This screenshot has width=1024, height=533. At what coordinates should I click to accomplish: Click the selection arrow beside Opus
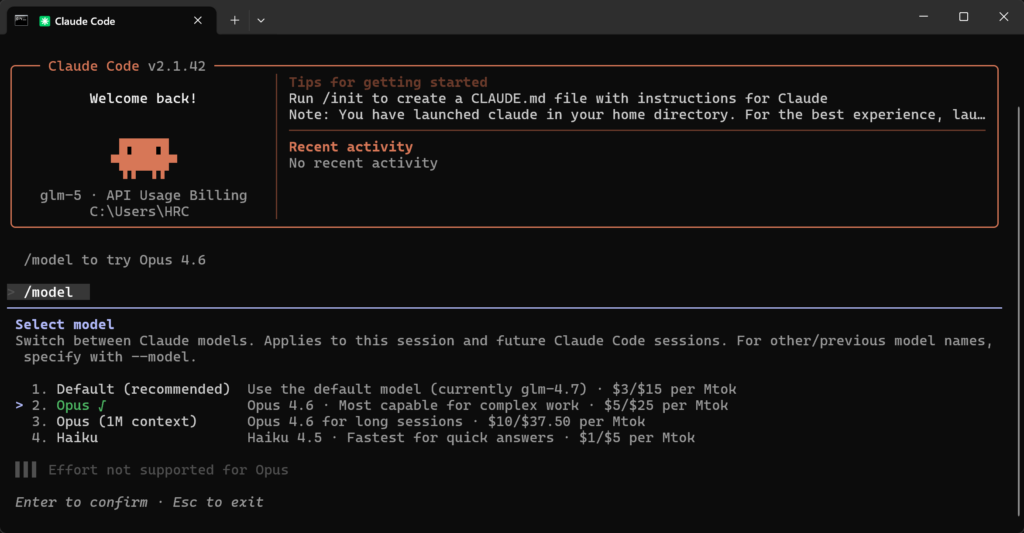click(20, 405)
